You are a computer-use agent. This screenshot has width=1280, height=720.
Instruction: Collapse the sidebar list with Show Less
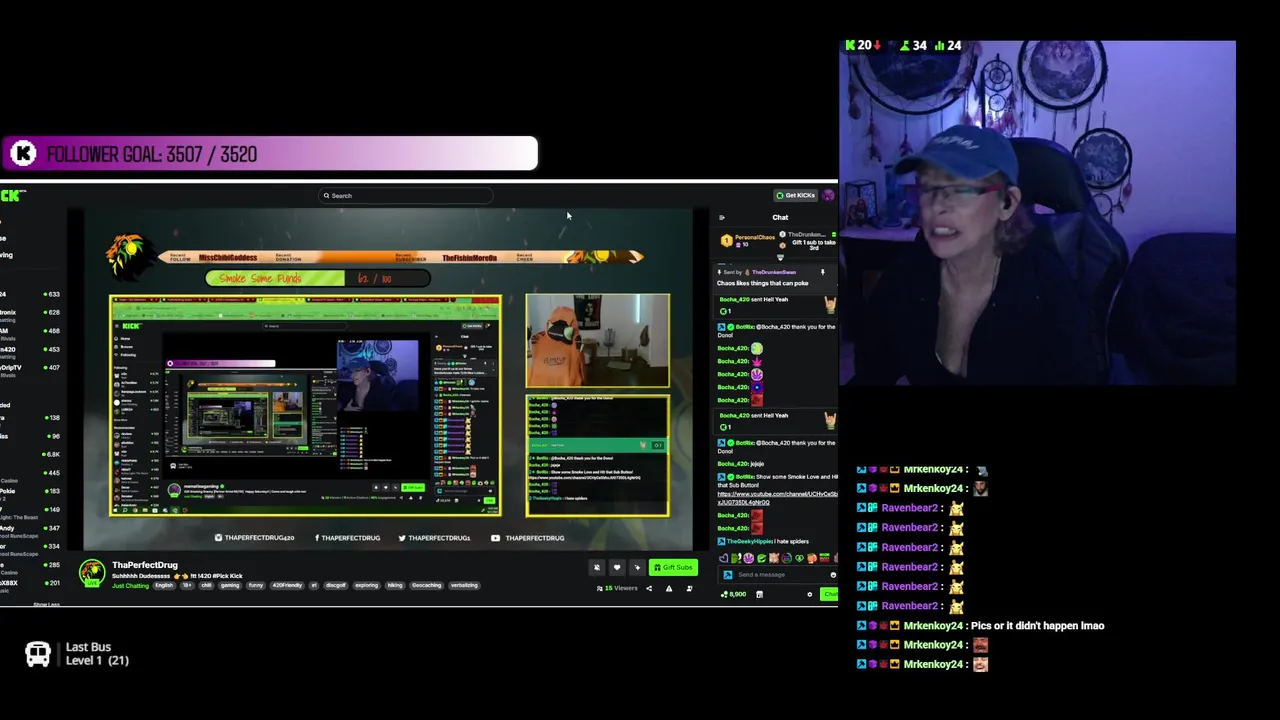[x=47, y=604]
